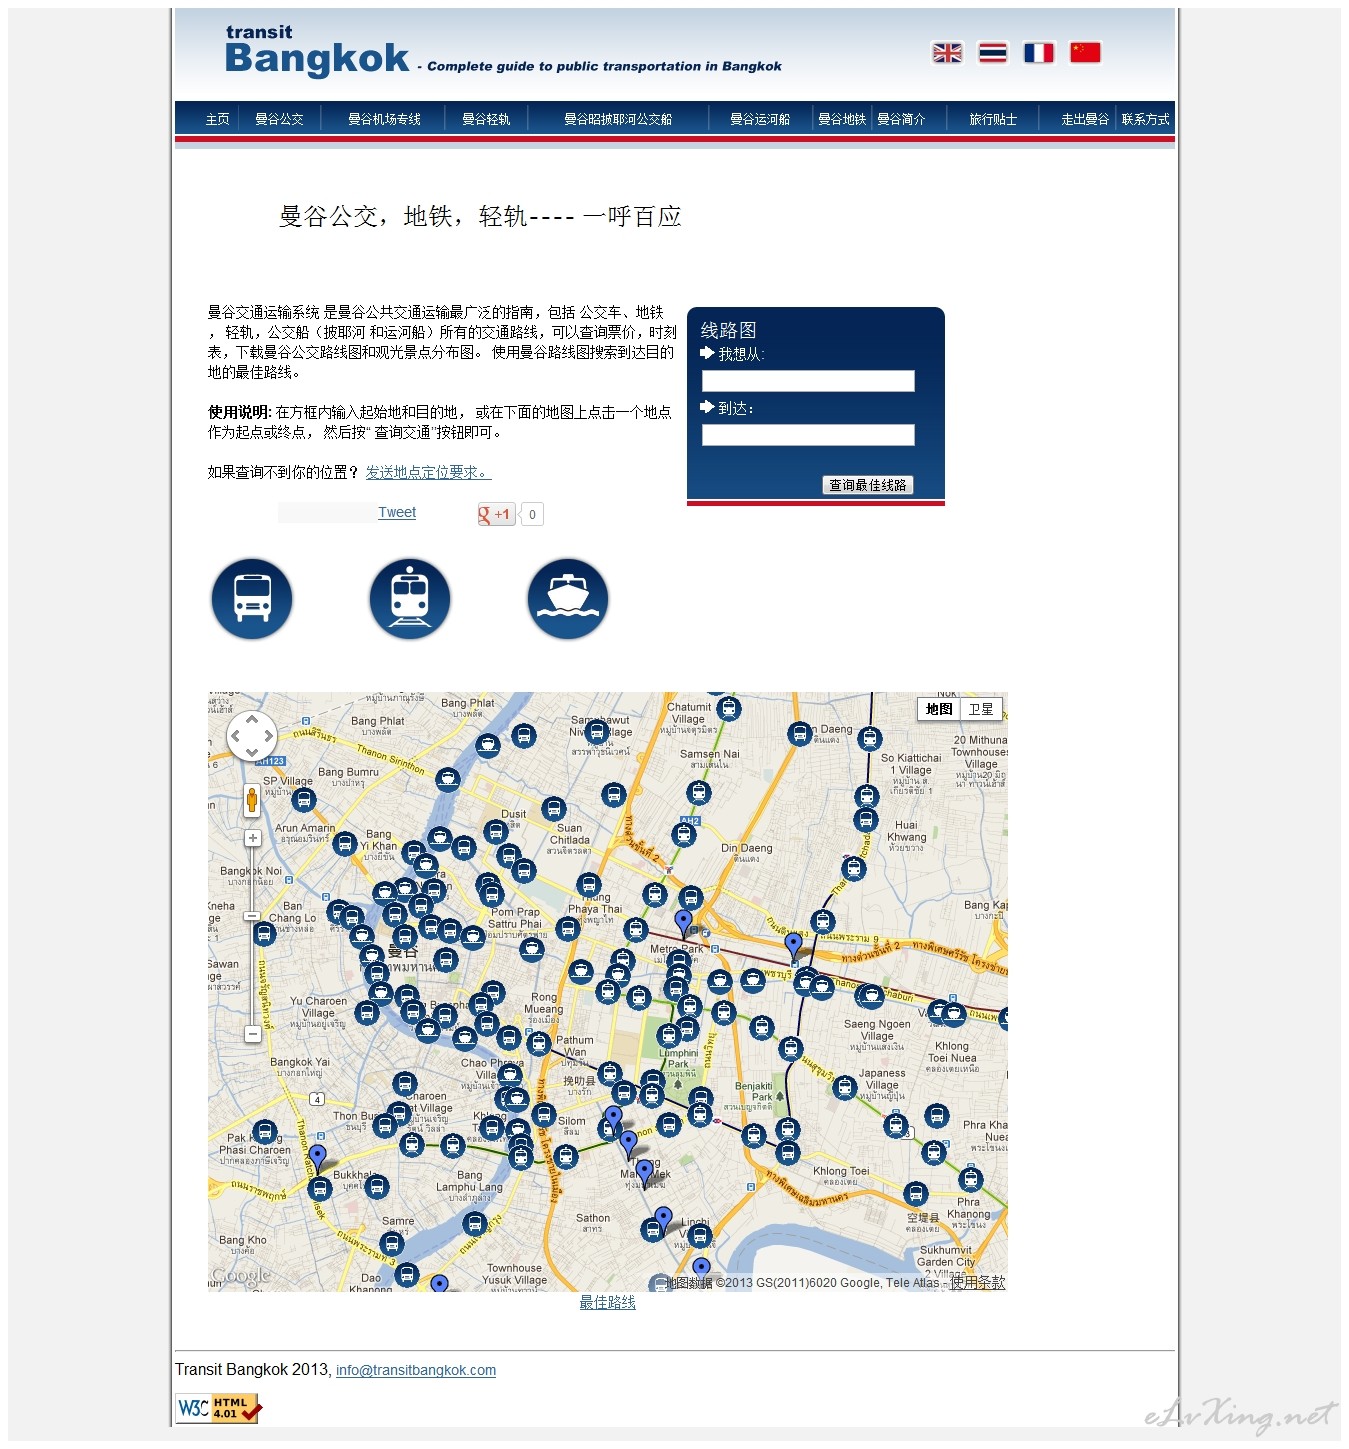Click the blue pin near Bukkhalo
This screenshot has height=1449, width=1349.
coord(317,1158)
